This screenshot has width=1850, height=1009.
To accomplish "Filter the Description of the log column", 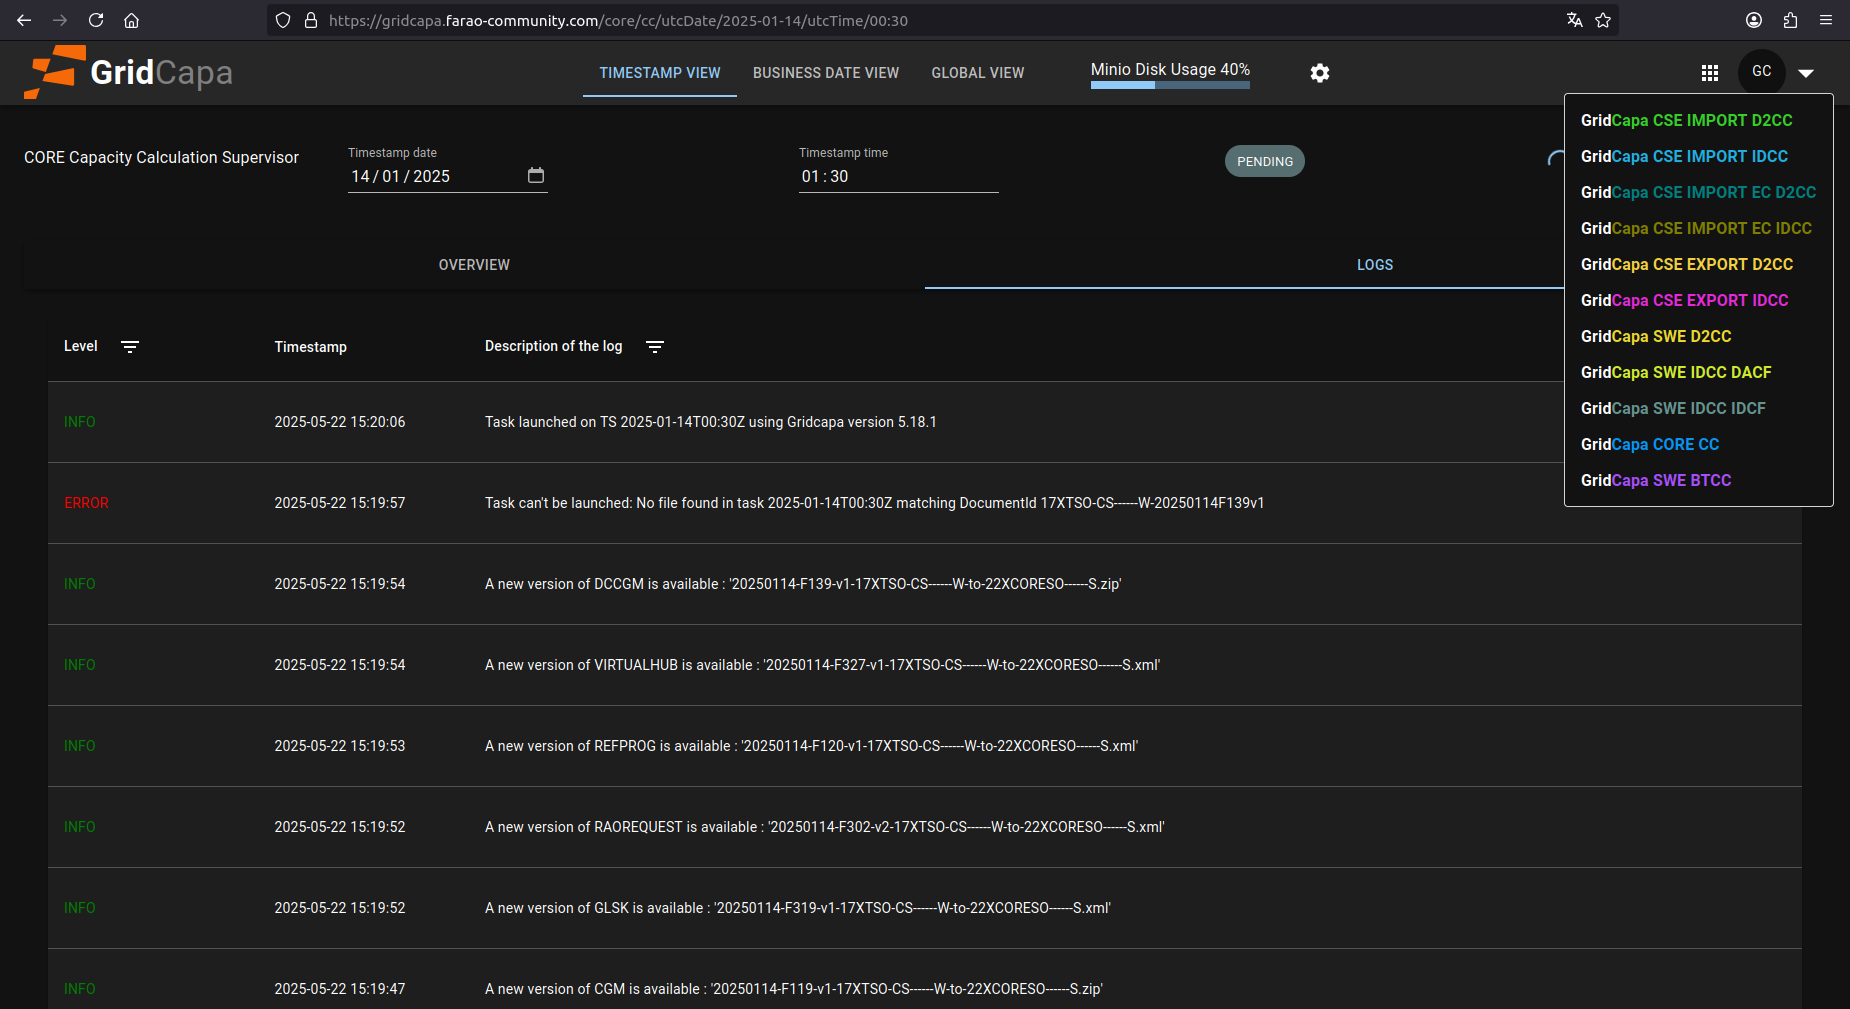I will [x=655, y=347].
